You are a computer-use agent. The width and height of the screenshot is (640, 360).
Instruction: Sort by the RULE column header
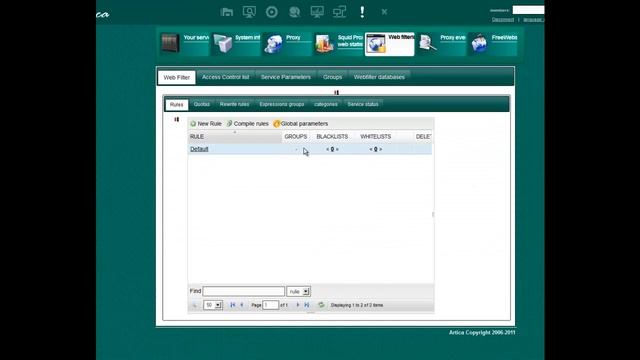(235, 137)
